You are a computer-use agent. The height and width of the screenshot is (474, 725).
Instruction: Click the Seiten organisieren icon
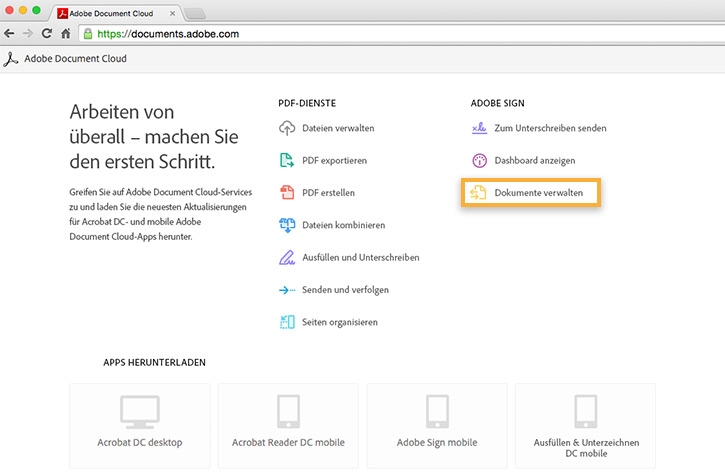[287, 322]
